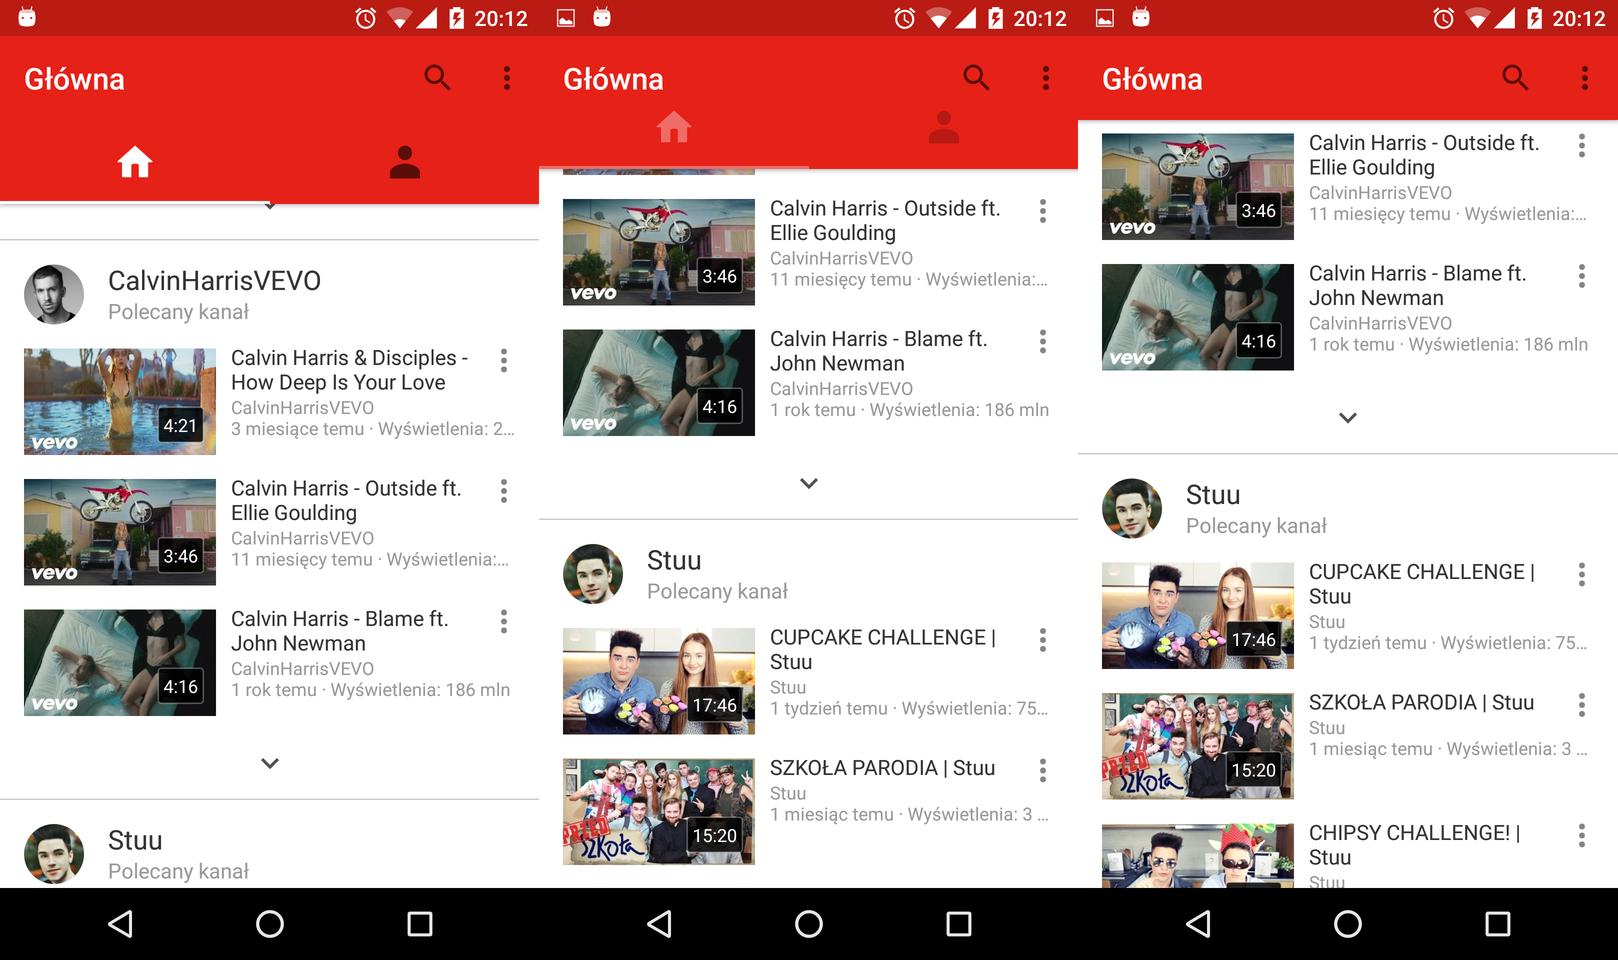Open overflow menu in right screen header

(1585, 78)
